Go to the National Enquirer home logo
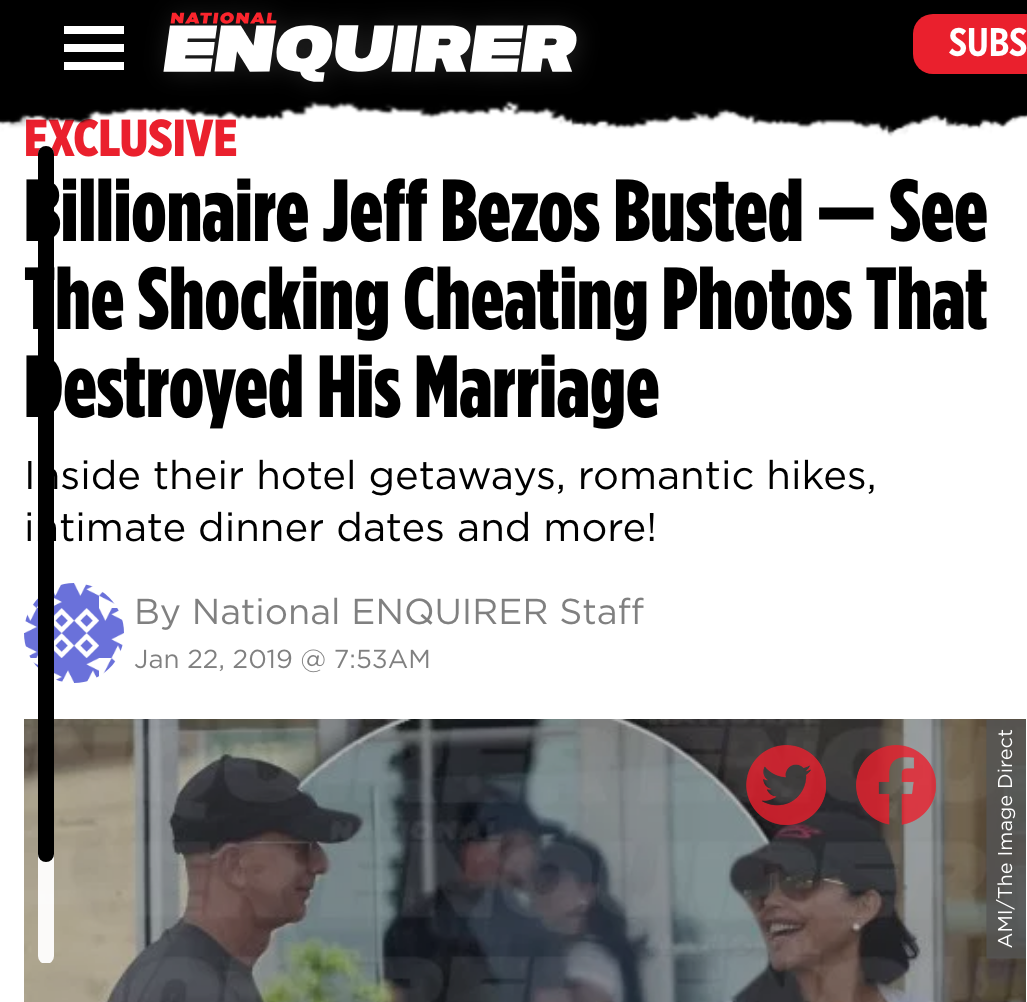 (x=370, y=46)
